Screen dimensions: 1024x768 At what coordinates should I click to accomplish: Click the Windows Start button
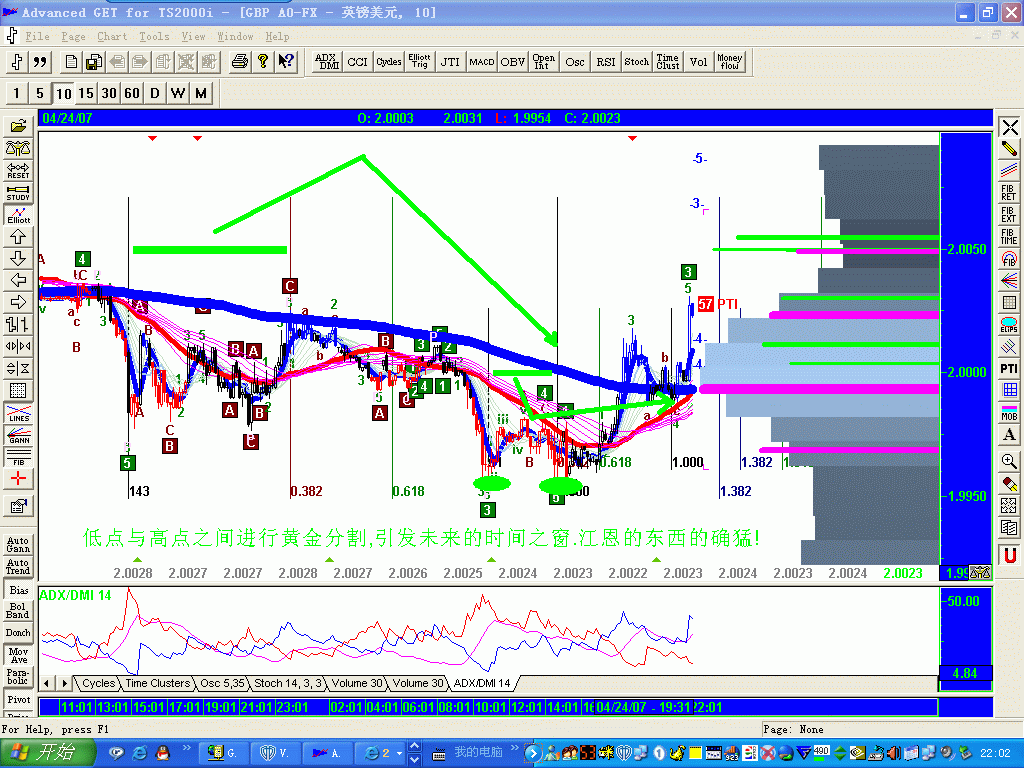(x=46, y=753)
